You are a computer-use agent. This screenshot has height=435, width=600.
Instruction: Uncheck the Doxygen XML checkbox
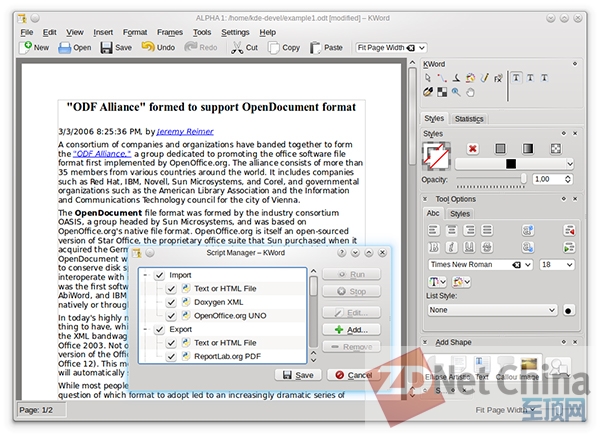click(x=171, y=302)
